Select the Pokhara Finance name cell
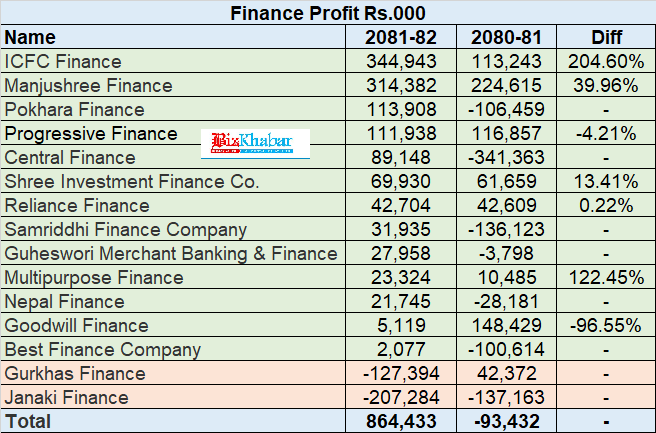The height and width of the screenshot is (433, 656). [173, 109]
